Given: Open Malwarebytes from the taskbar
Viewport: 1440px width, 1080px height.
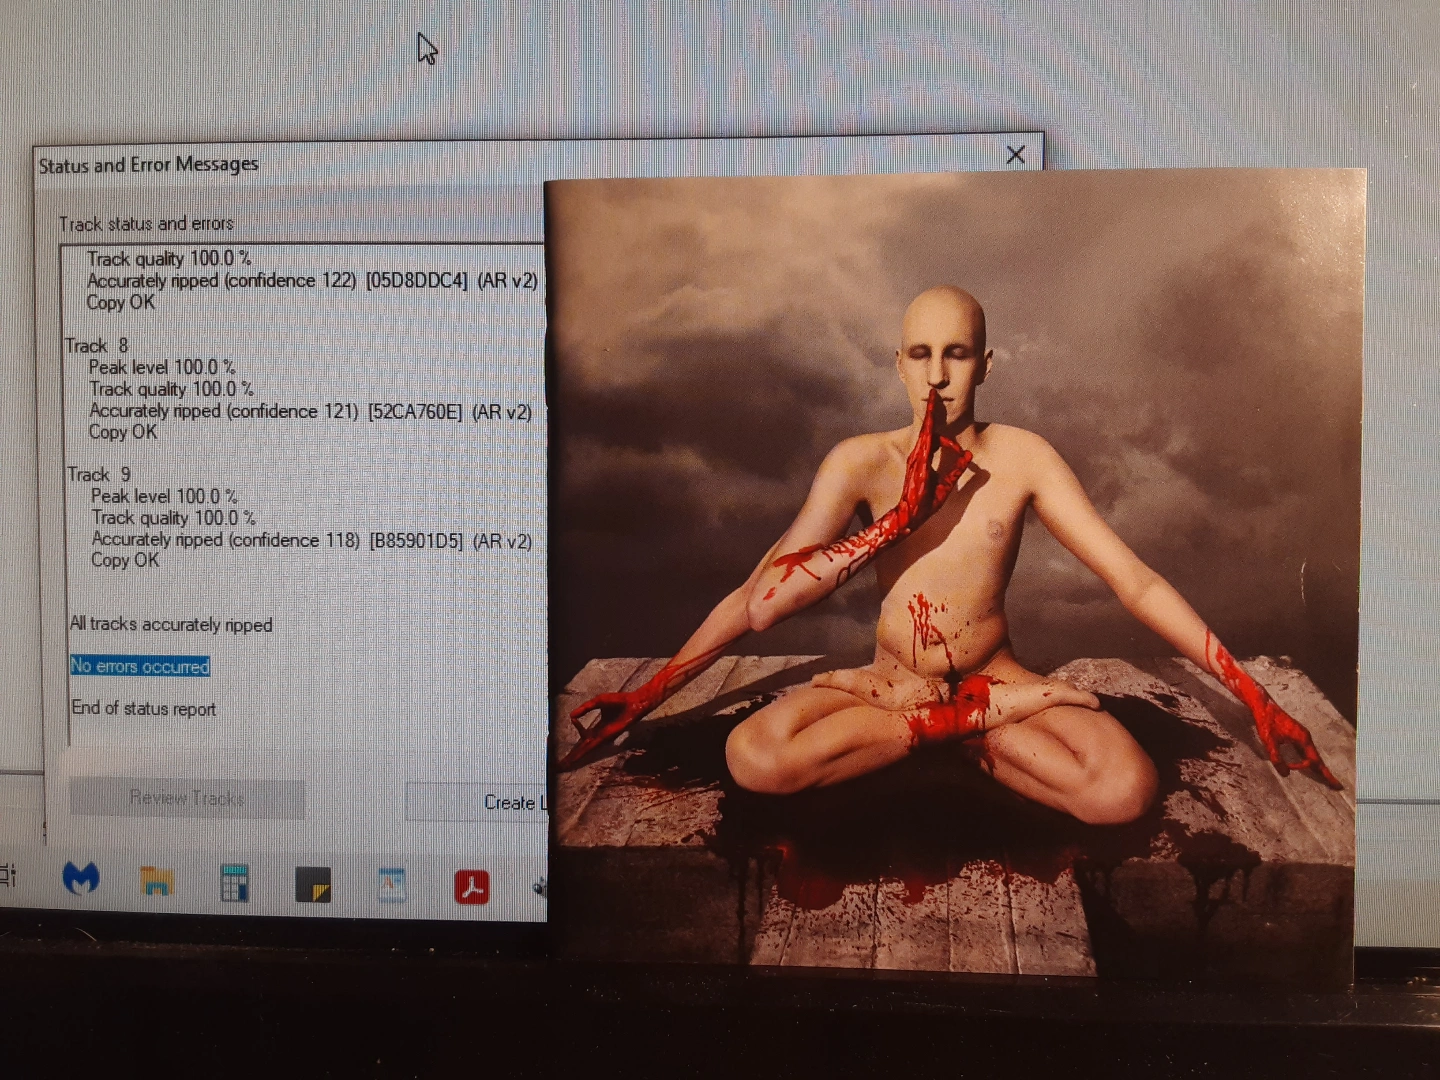Looking at the screenshot, I should [x=81, y=879].
